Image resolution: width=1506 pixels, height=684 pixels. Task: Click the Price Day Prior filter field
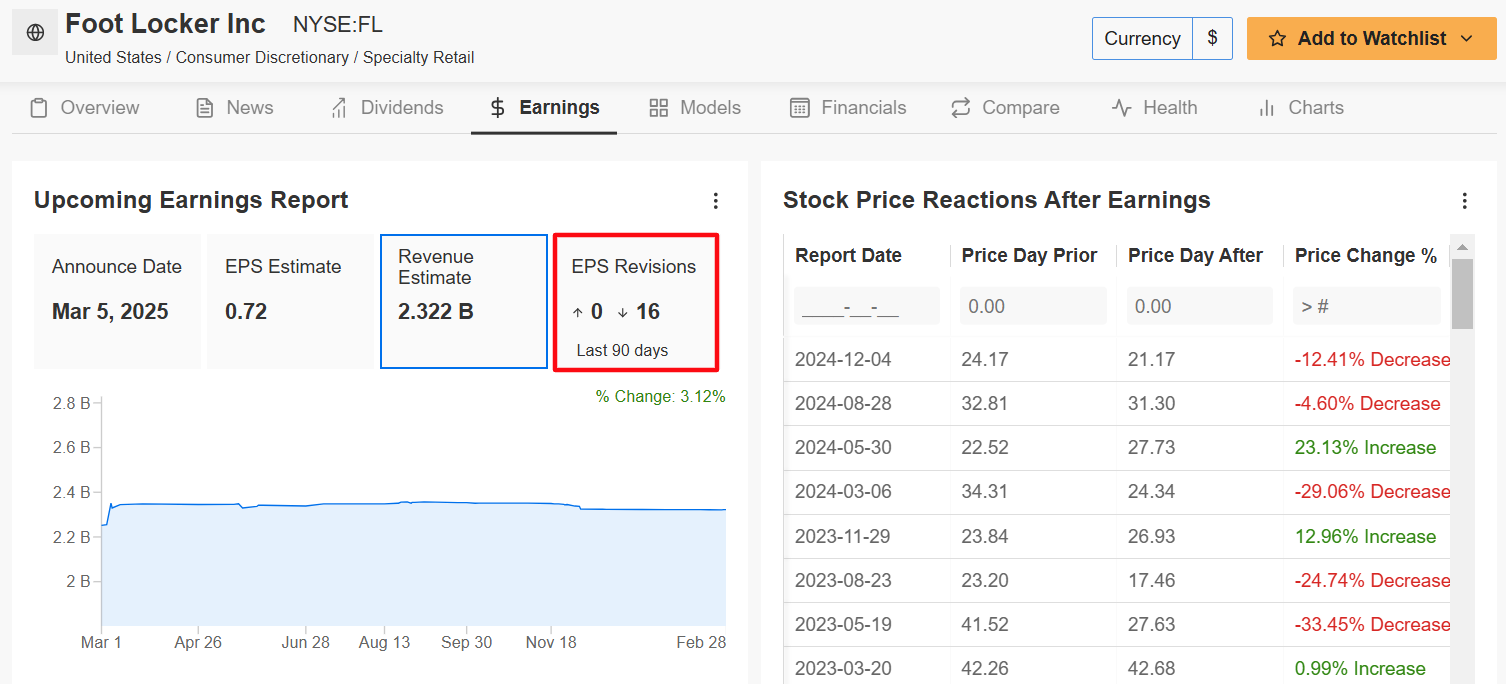pos(1033,306)
